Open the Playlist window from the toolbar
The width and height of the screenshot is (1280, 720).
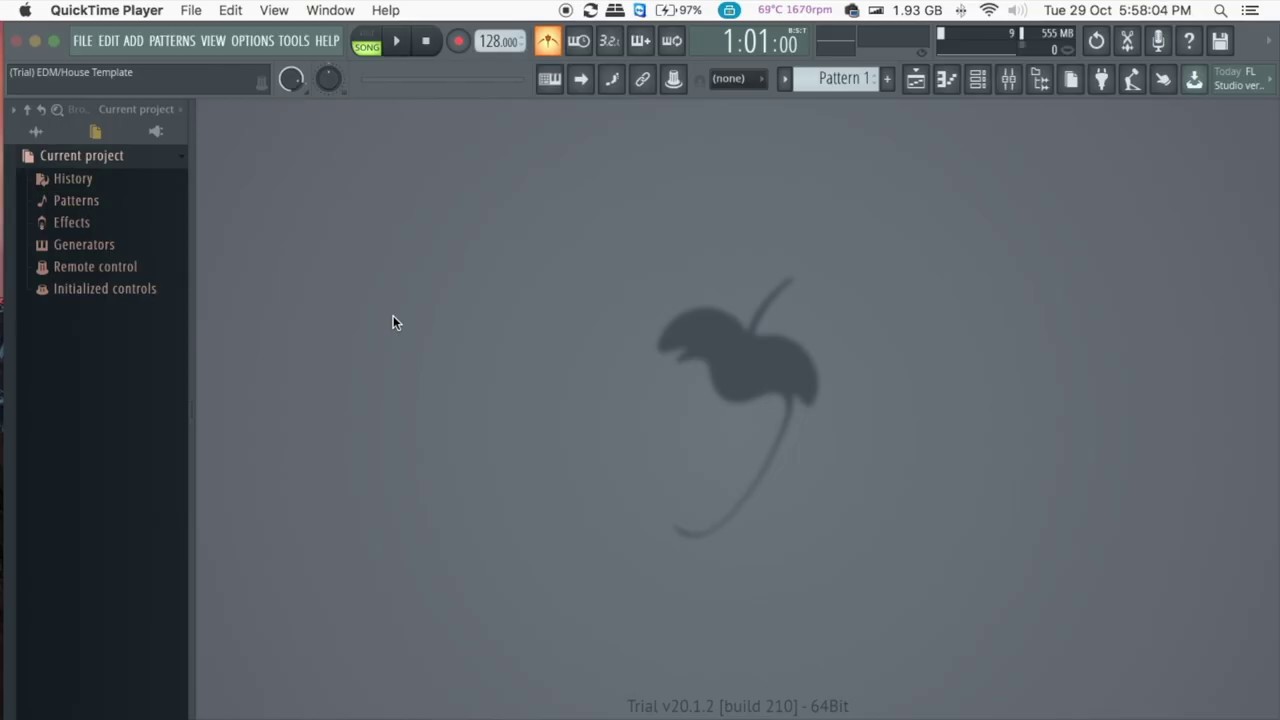click(x=916, y=80)
